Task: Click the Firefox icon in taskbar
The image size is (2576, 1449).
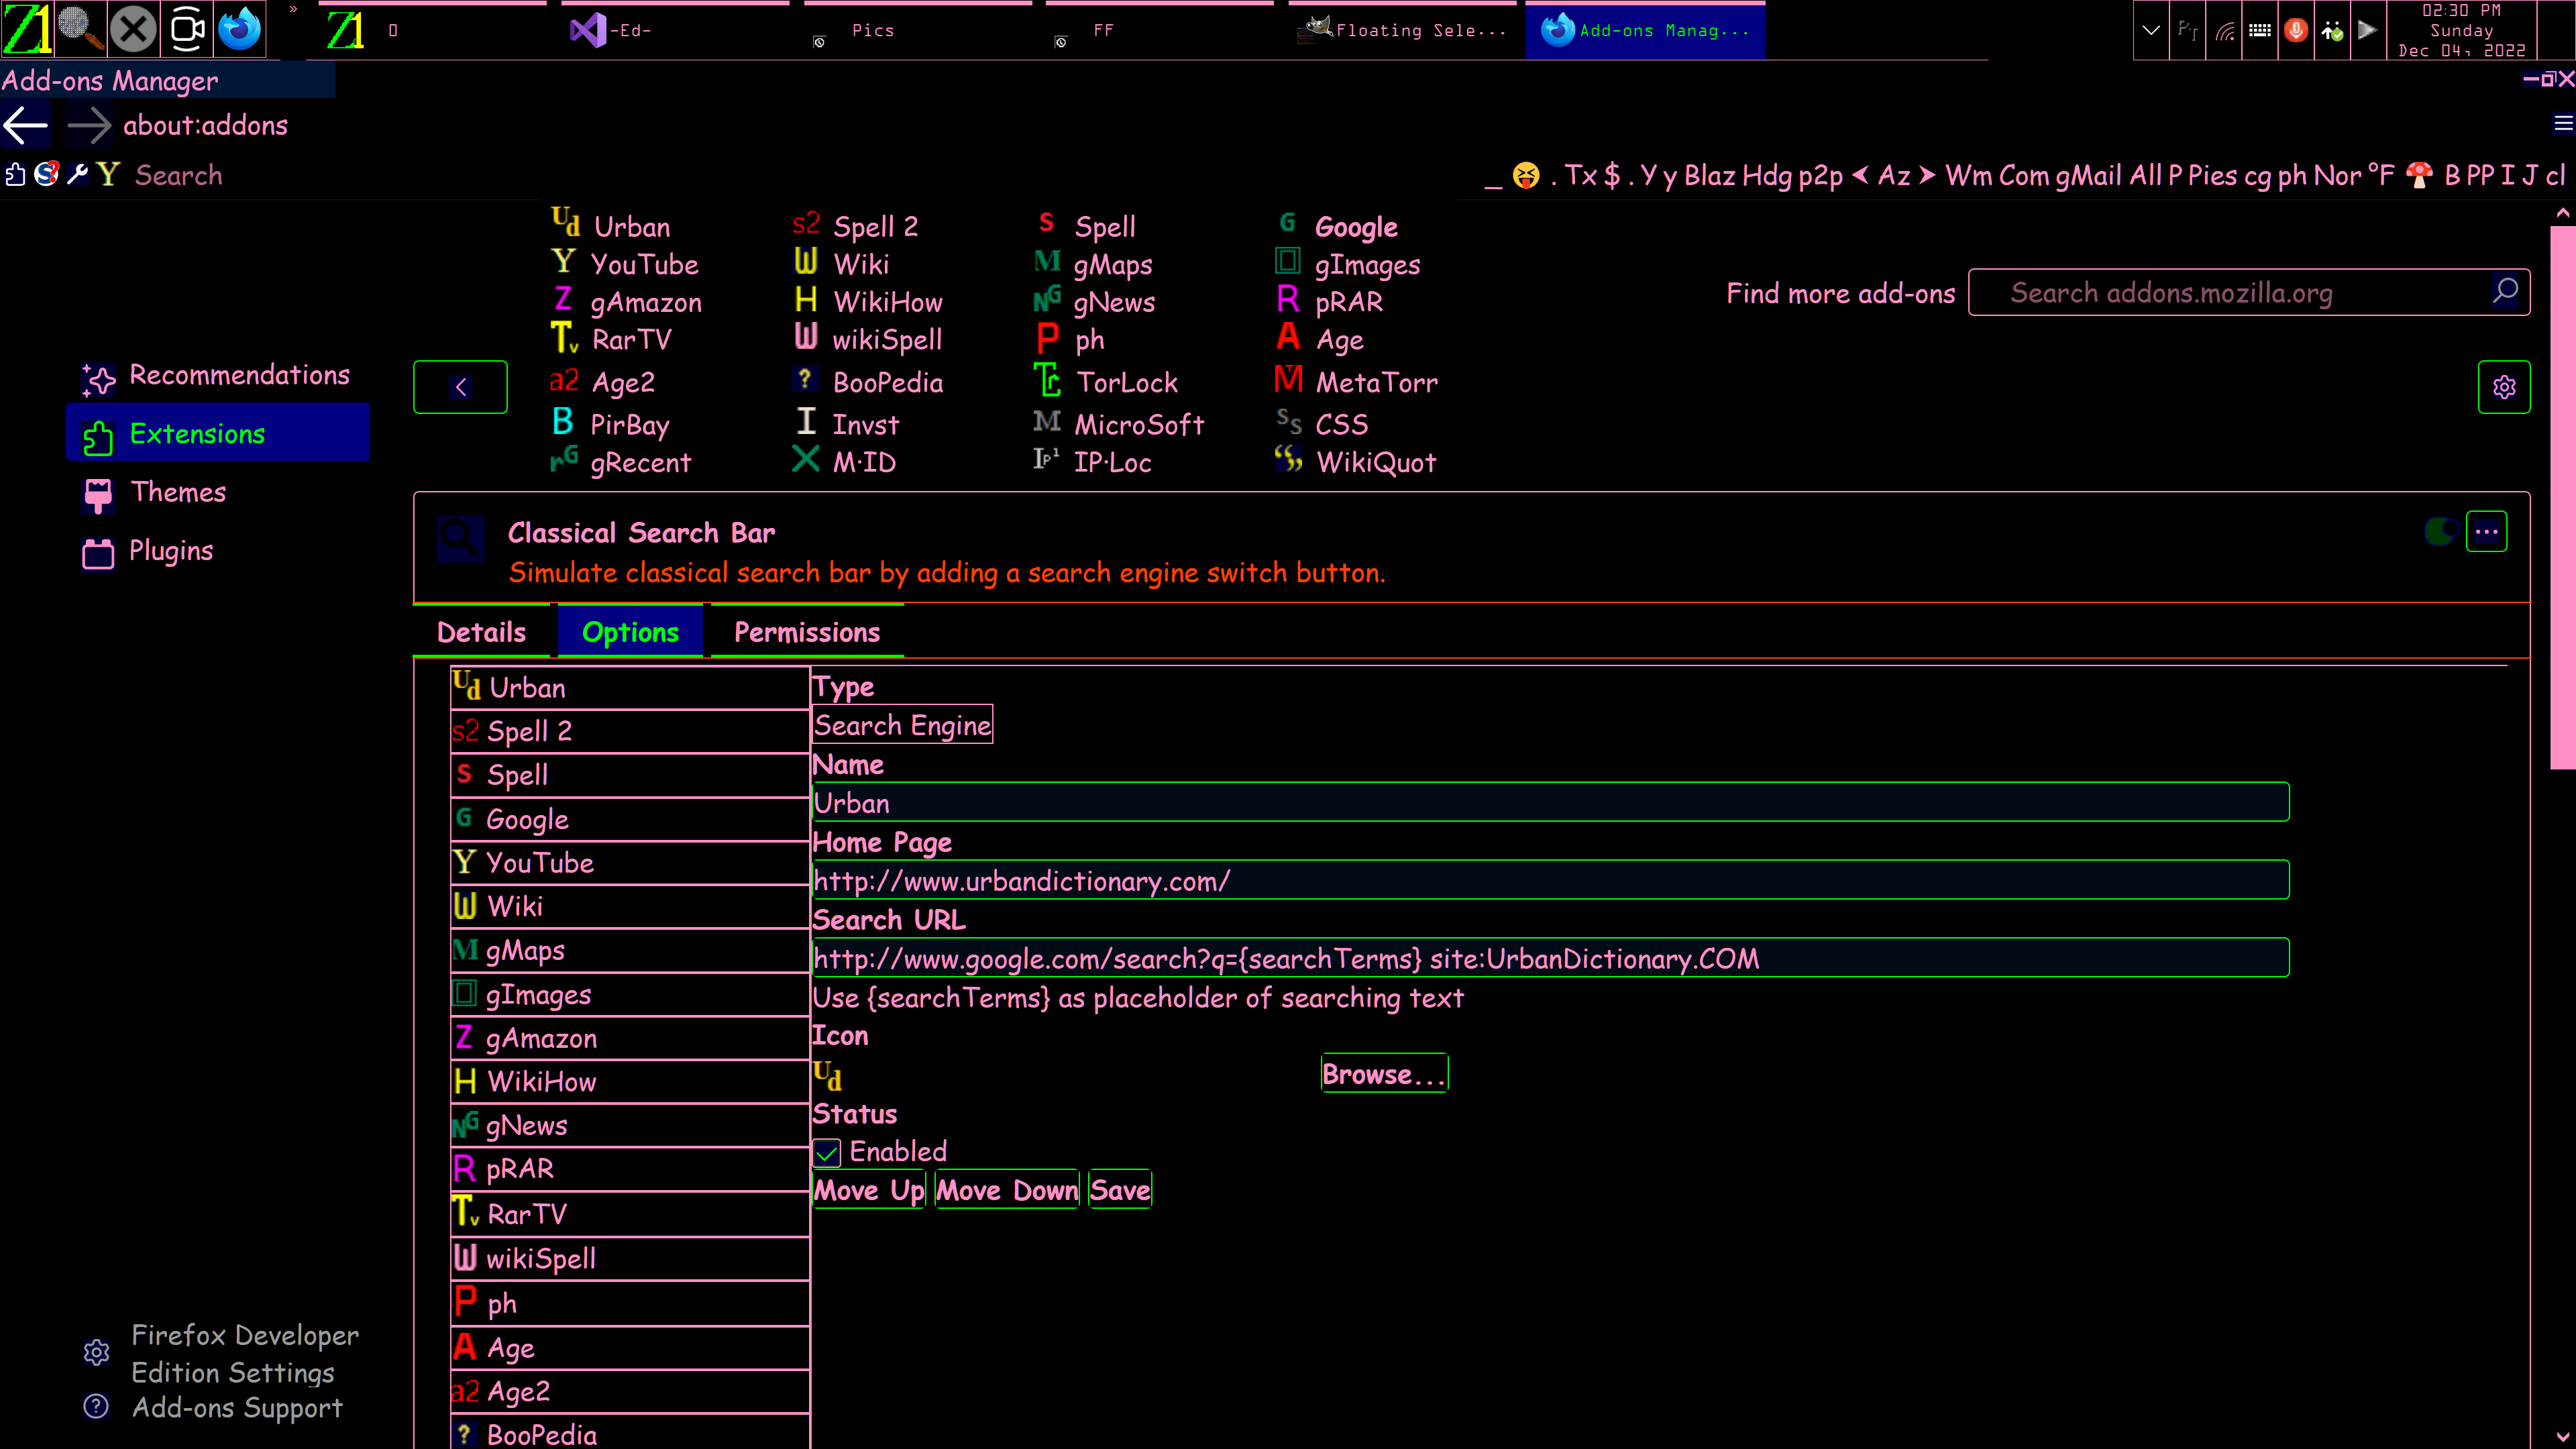Action: (x=240, y=29)
